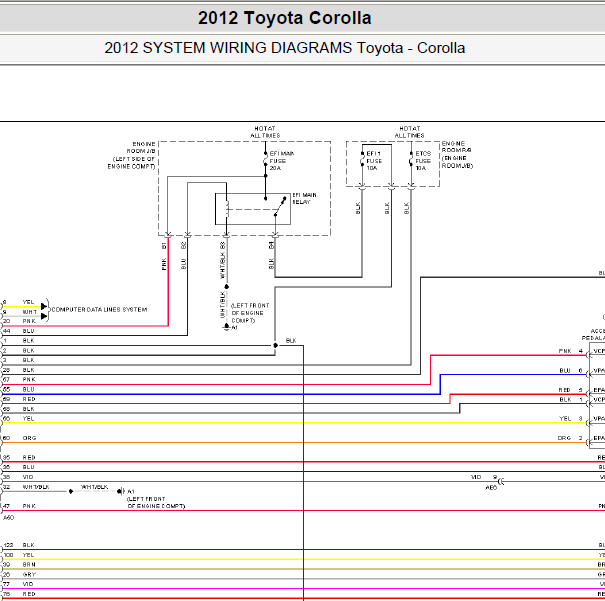Click the "EFI MAIN RELAY" label
The image size is (605, 601).
(x=304, y=199)
